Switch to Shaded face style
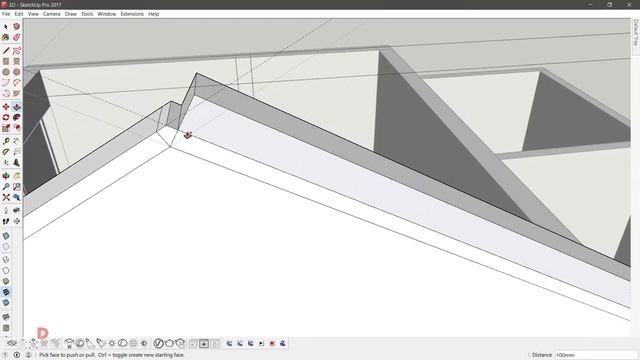The image size is (640, 360). pos(6,281)
